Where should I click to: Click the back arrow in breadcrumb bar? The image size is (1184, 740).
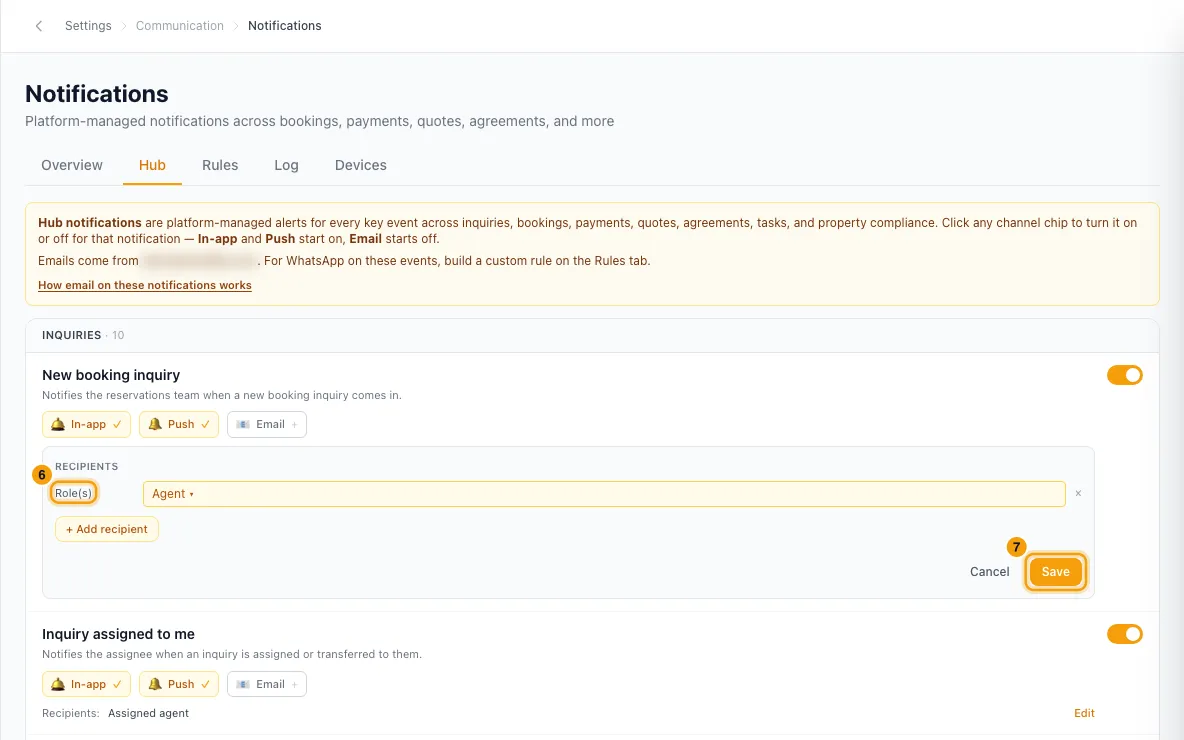click(39, 26)
